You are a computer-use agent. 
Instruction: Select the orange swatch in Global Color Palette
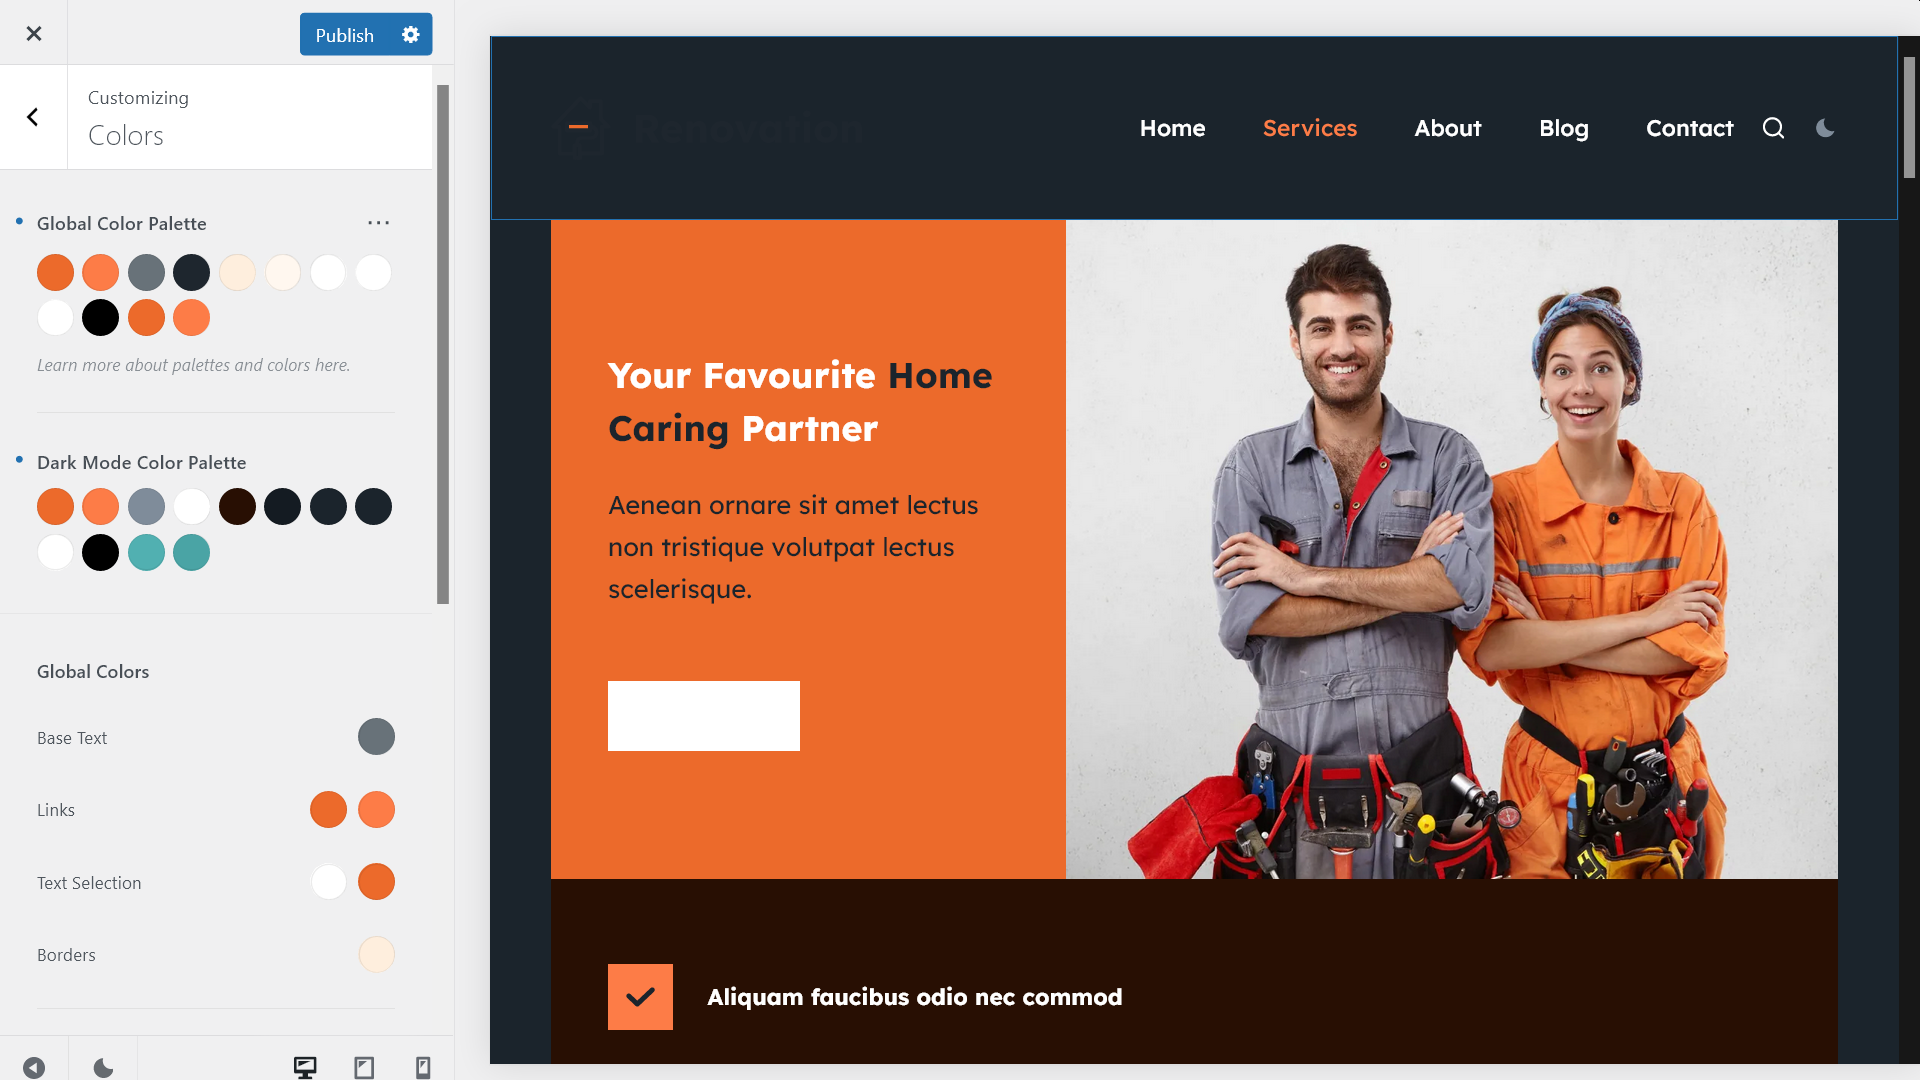[55, 272]
